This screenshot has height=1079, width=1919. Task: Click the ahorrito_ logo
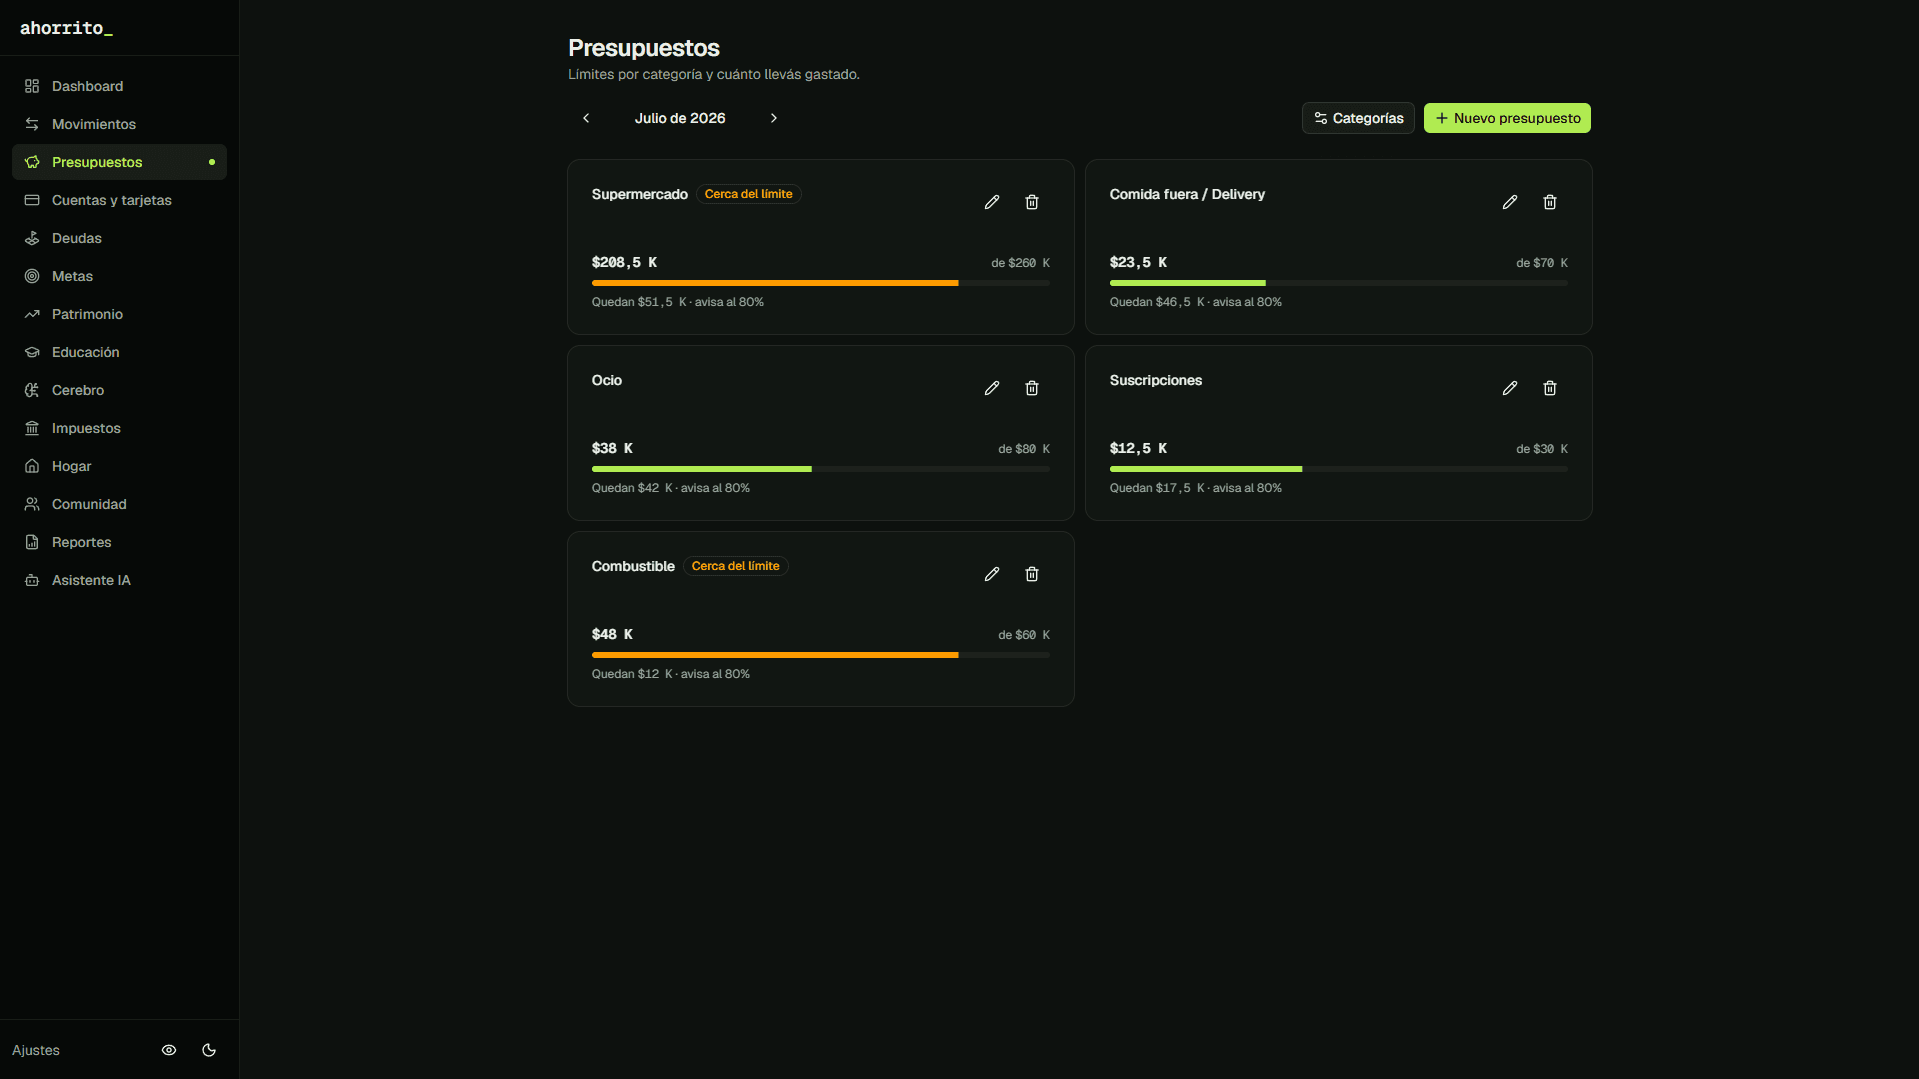(66, 28)
